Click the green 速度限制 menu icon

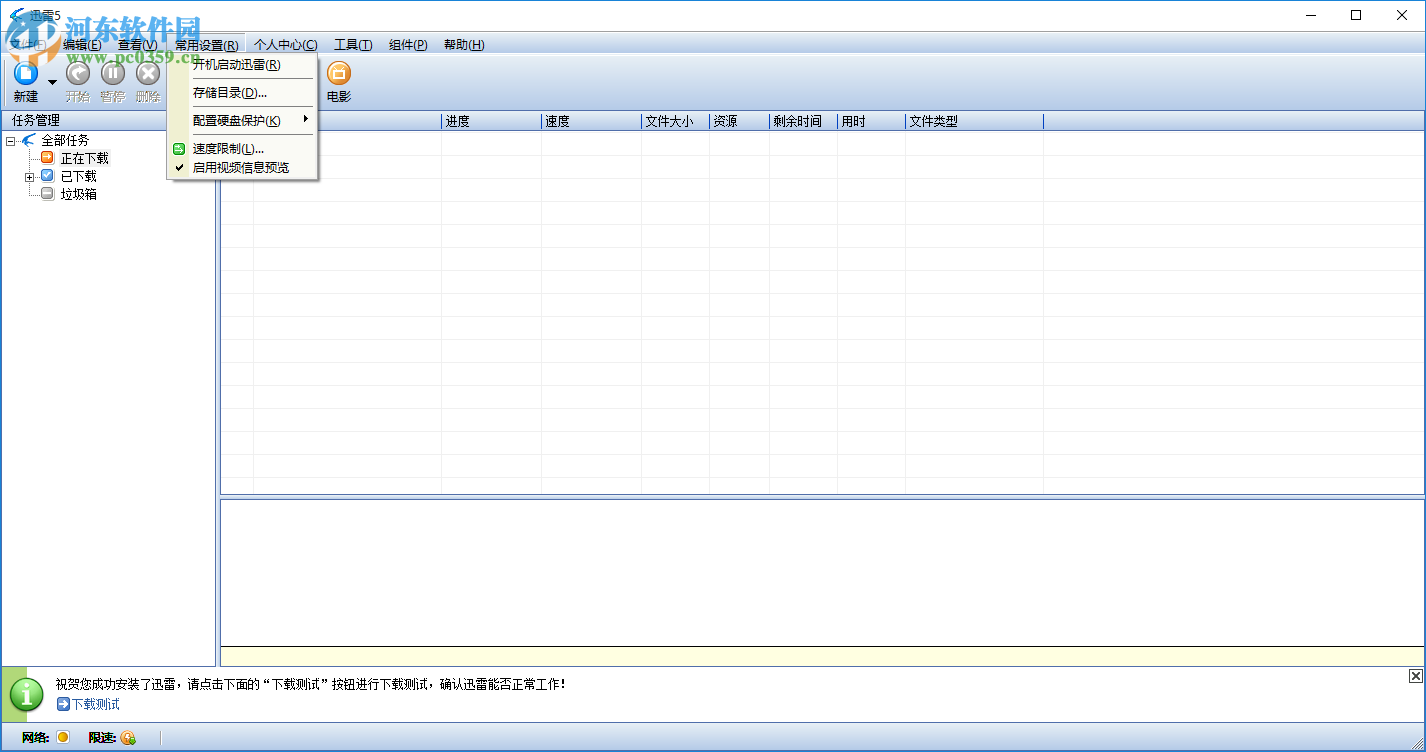[x=179, y=149]
